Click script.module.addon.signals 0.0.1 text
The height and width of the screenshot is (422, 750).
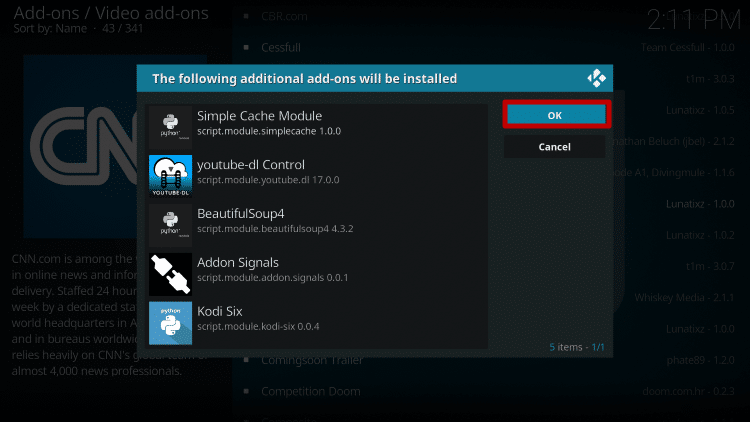coord(273,278)
